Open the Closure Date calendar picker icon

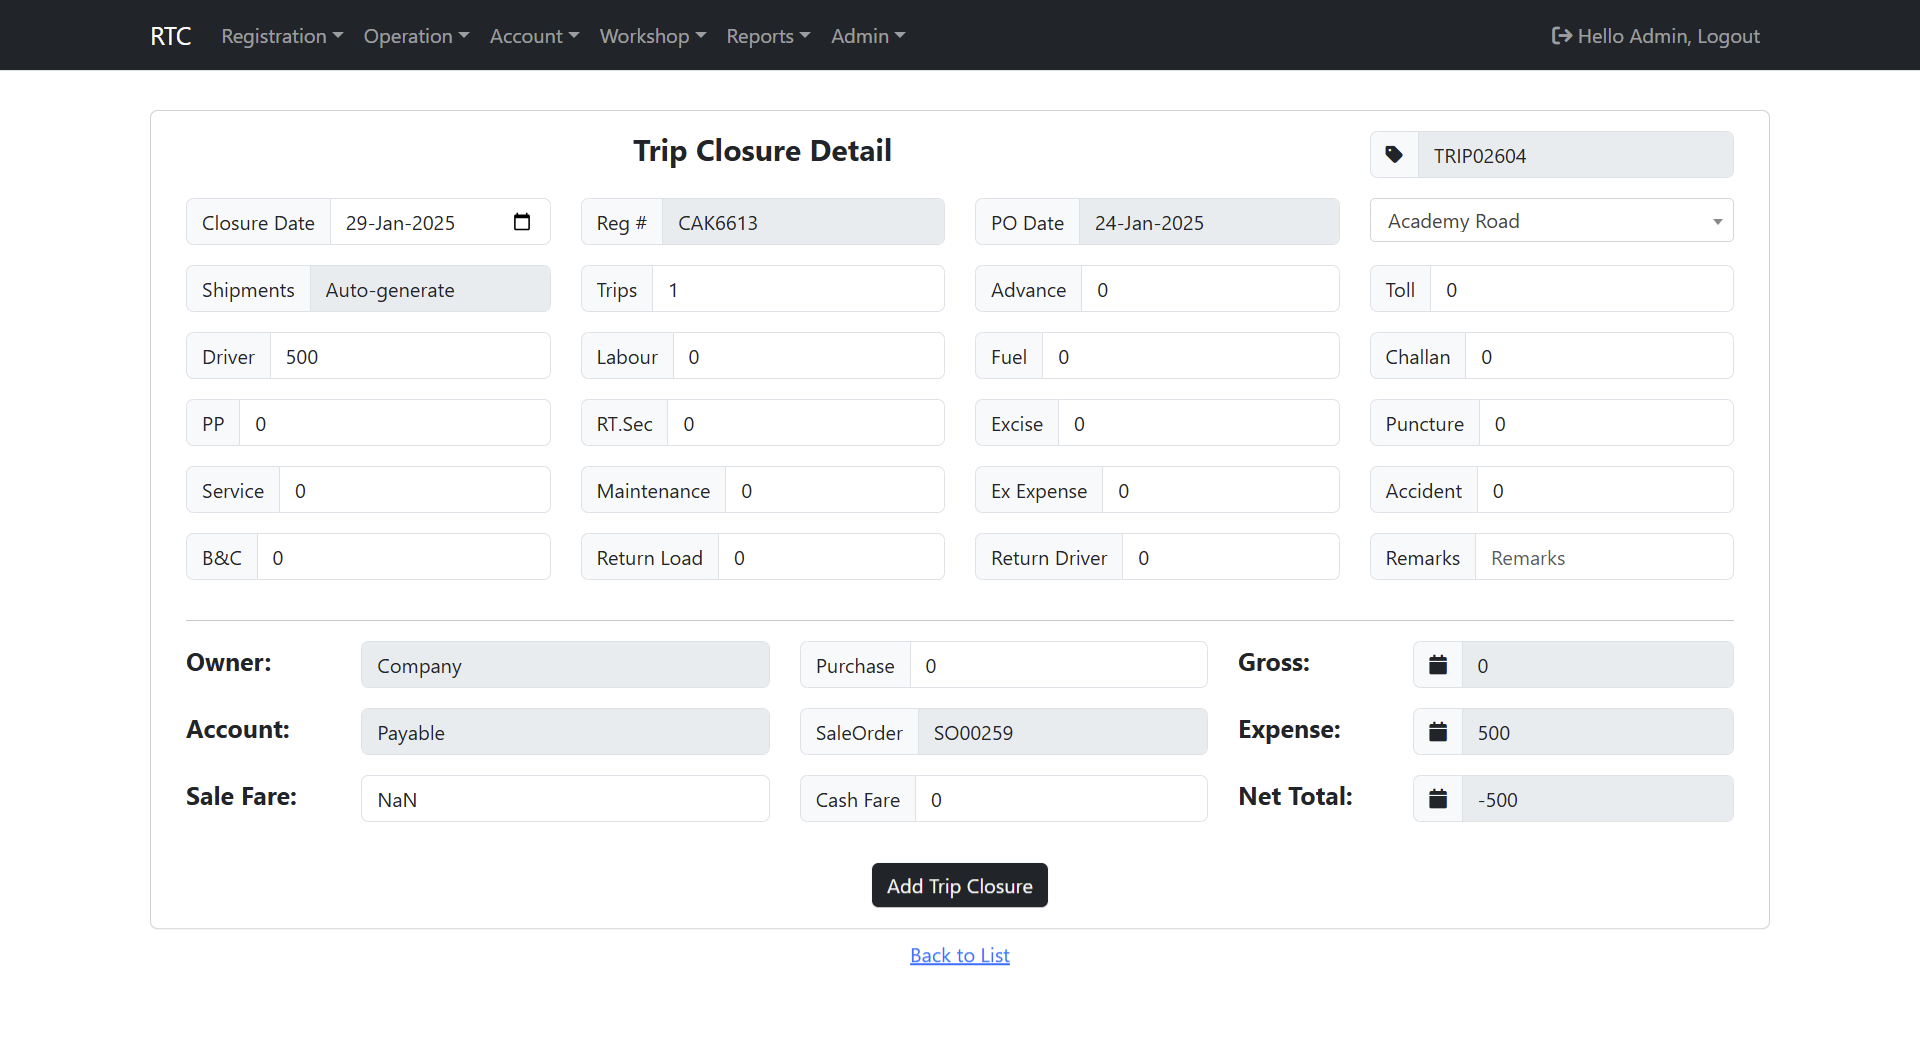point(522,222)
